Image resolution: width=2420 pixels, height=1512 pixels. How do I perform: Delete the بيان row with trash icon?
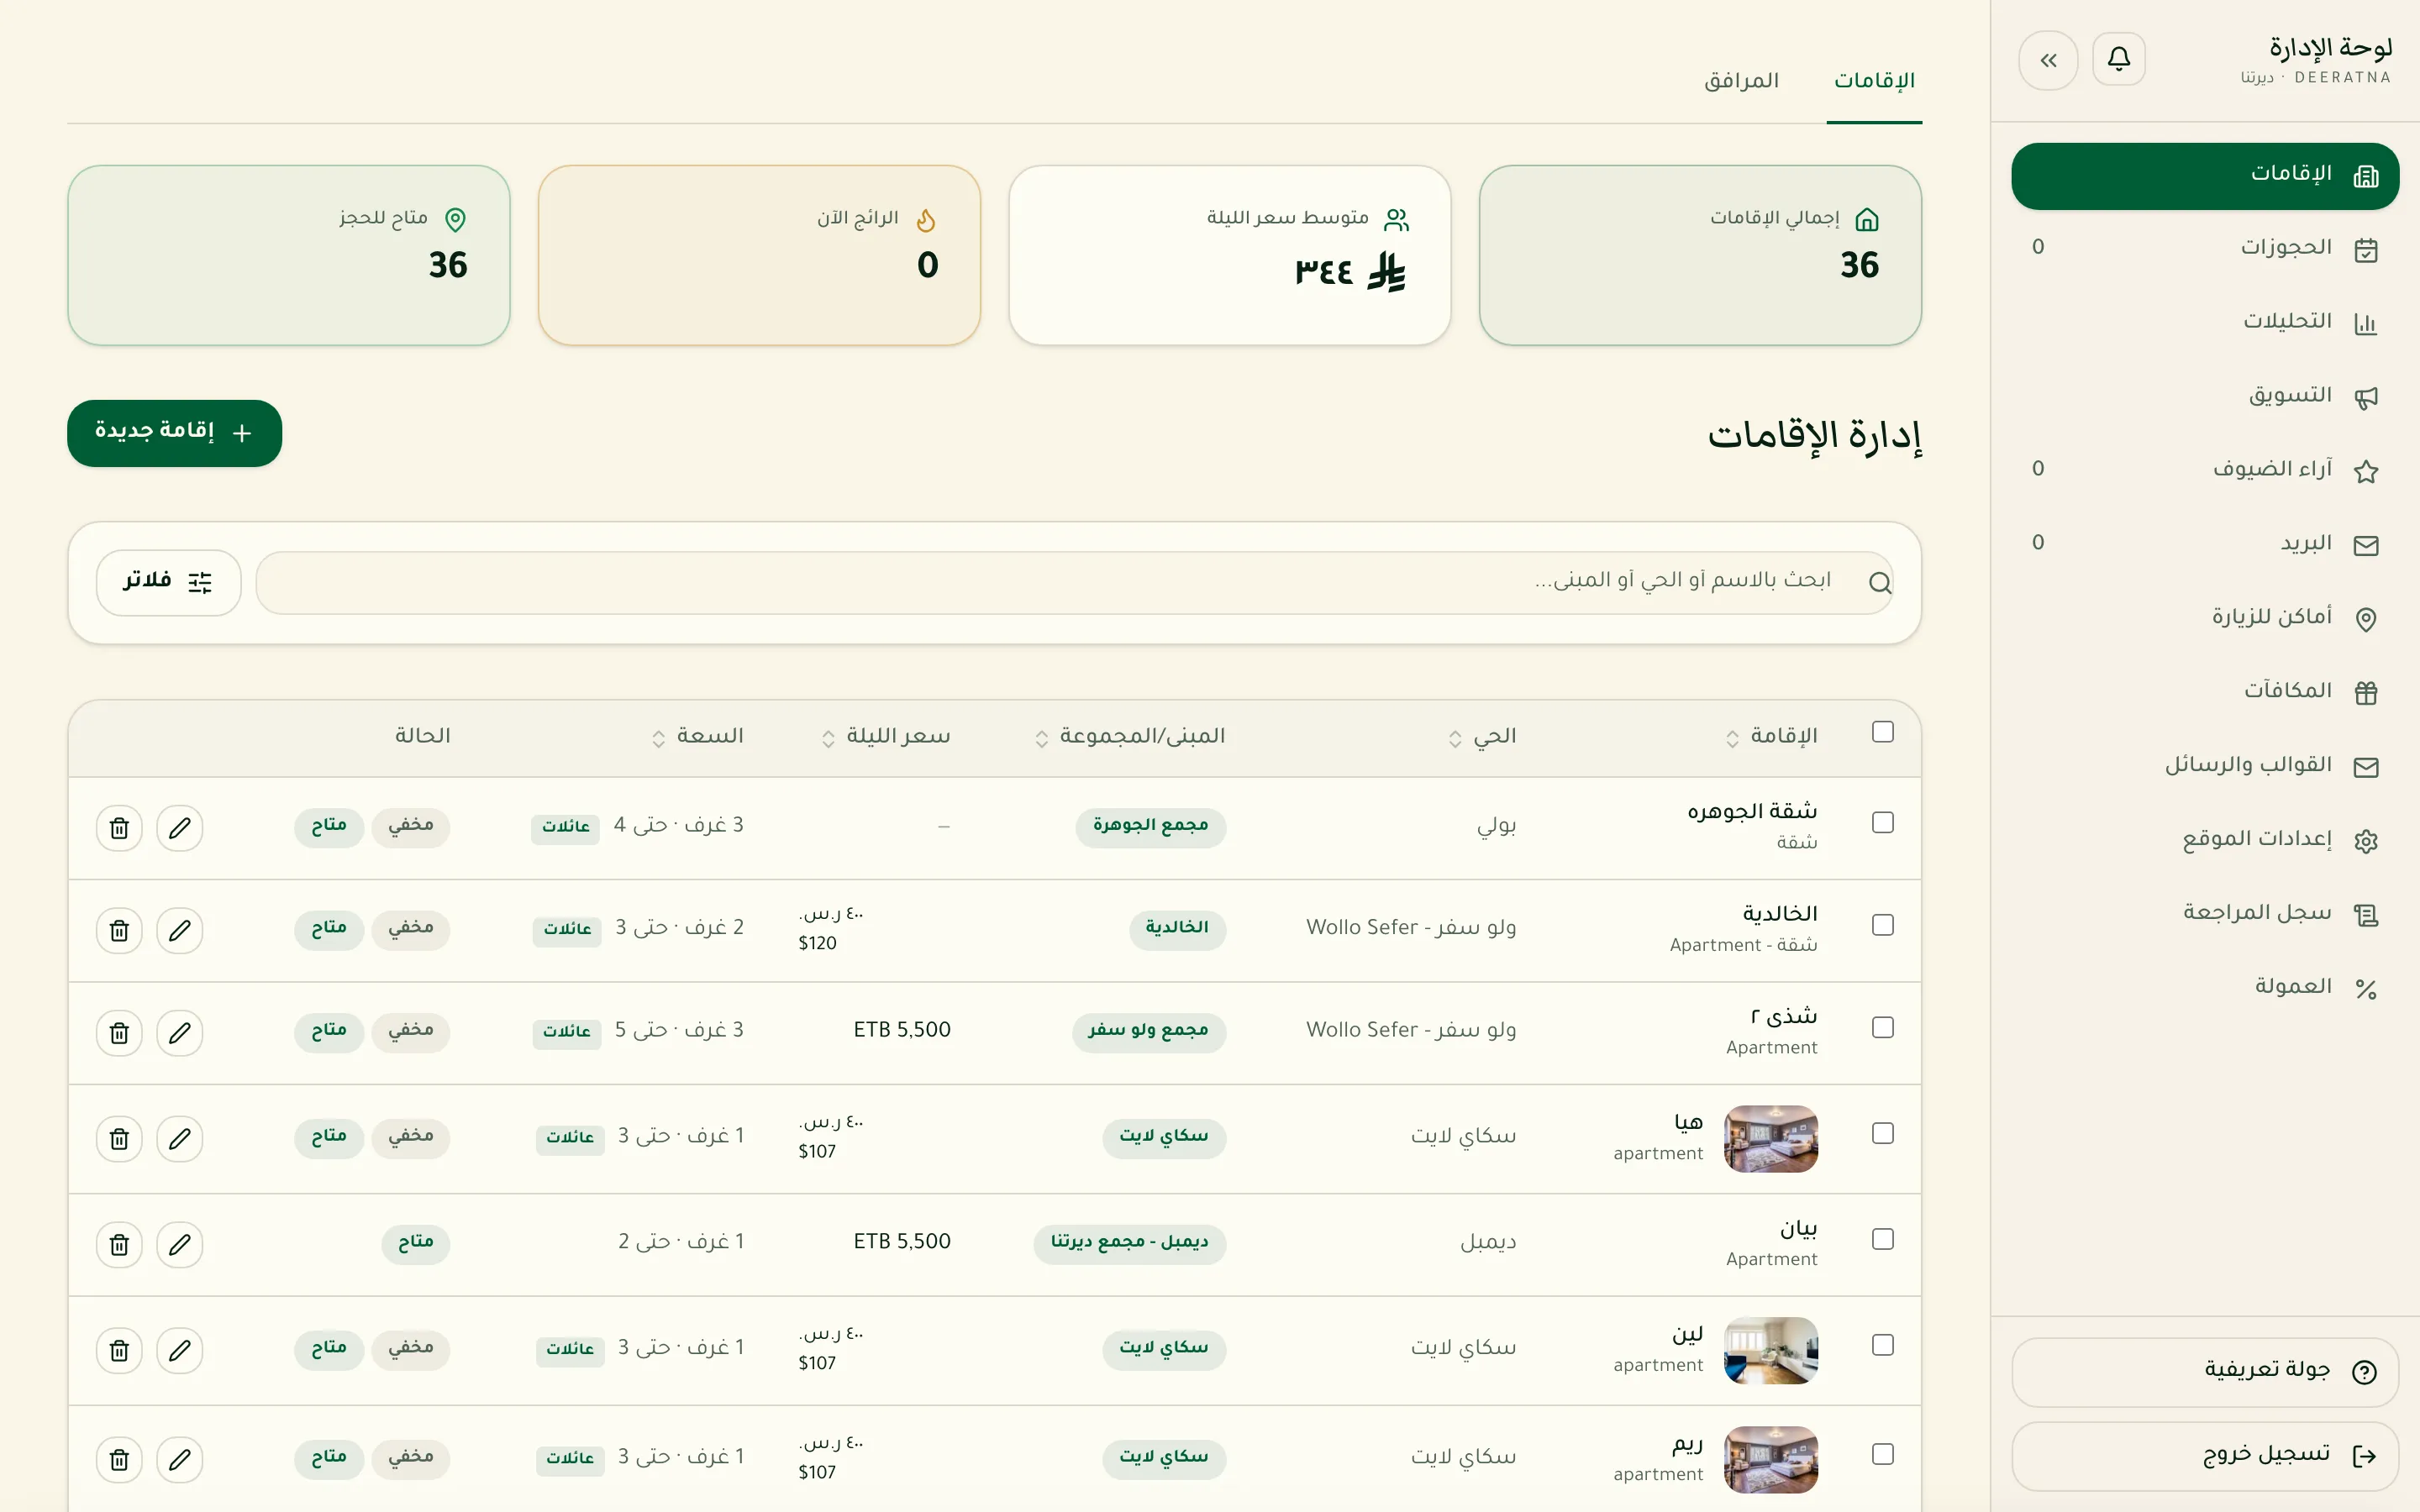click(119, 1244)
